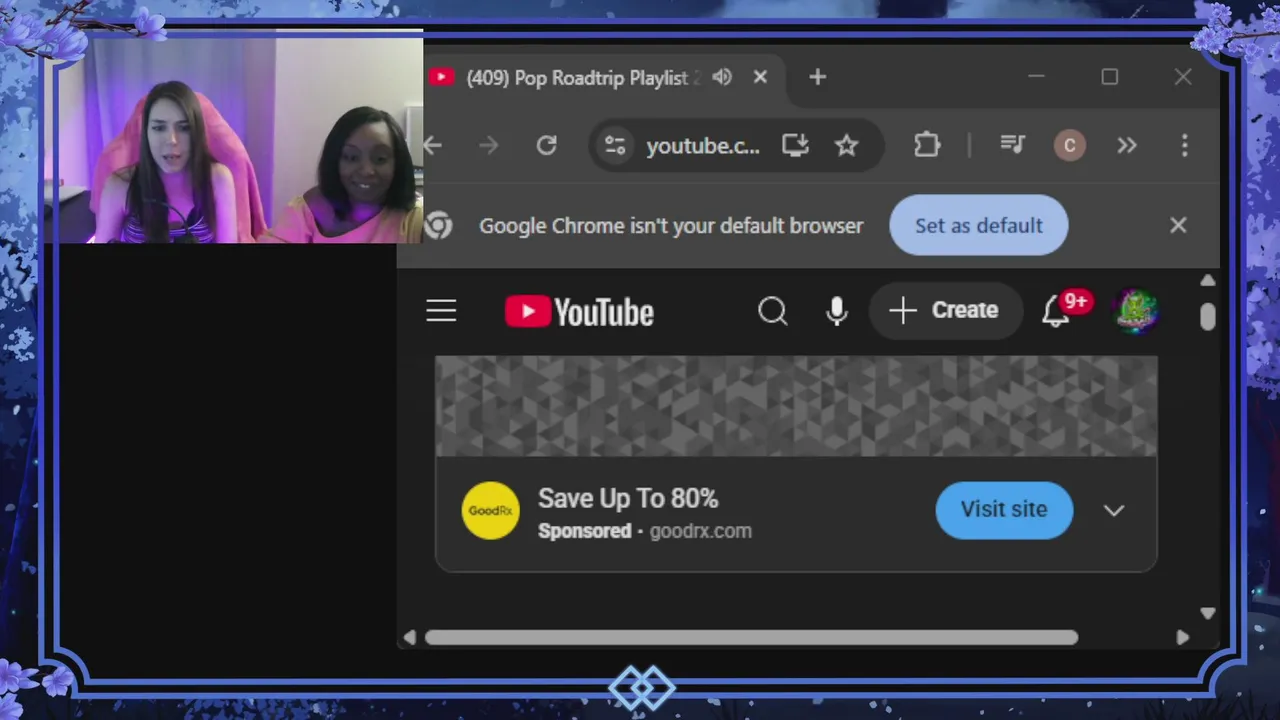Viewport: 1280px width, 720px height.
Task: Click the horizontal scrollbar right arrow
Action: pos(1182,637)
